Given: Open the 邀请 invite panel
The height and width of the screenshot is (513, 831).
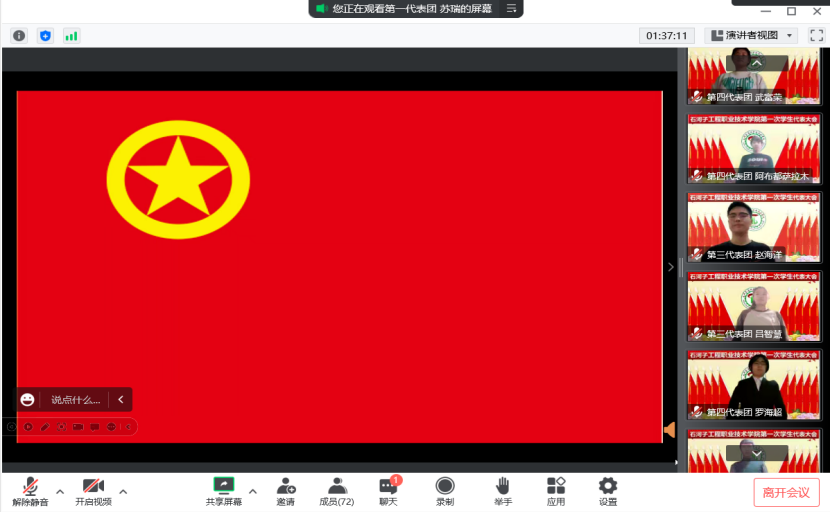Looking at the screenshot, I should (x=286, y=491).
